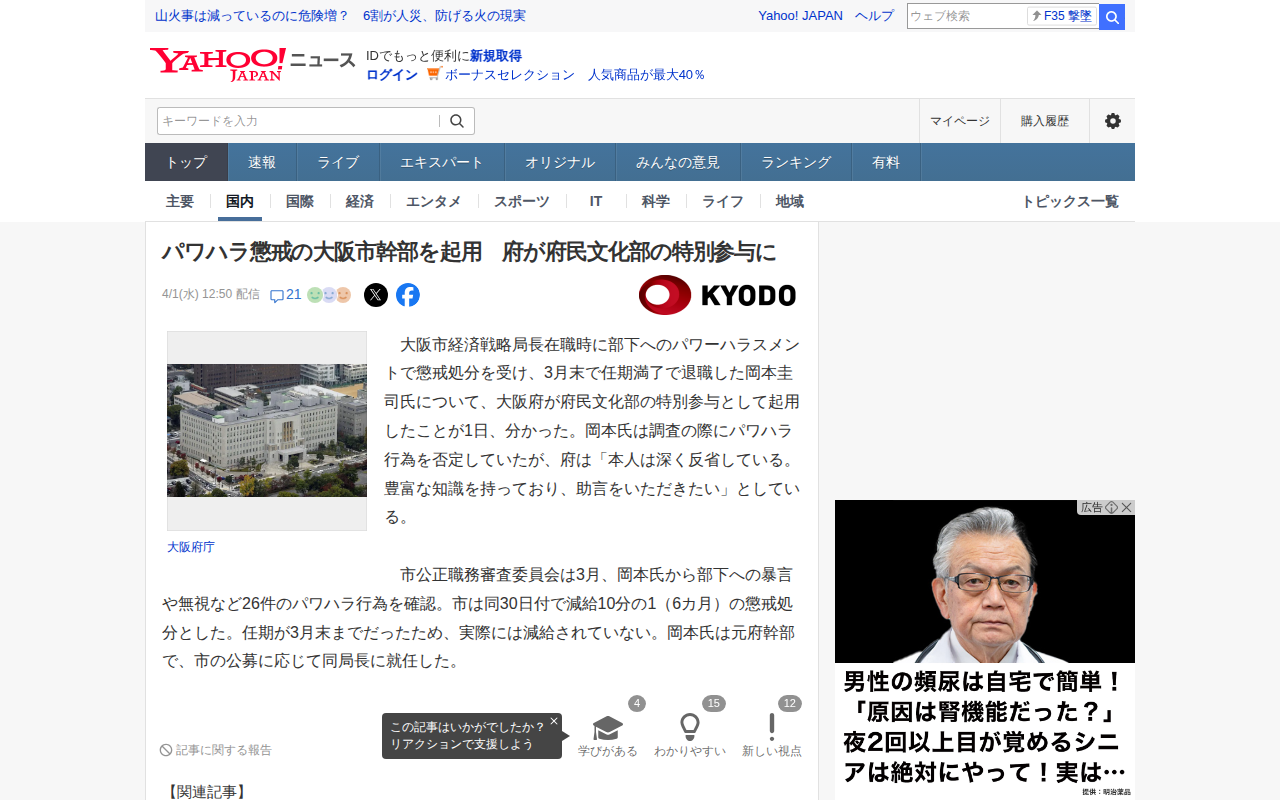The width and height of the screenshot is (1280, 800).
Task: Click the 学びがある graduation cap reaction
Action: pos(608,735)
